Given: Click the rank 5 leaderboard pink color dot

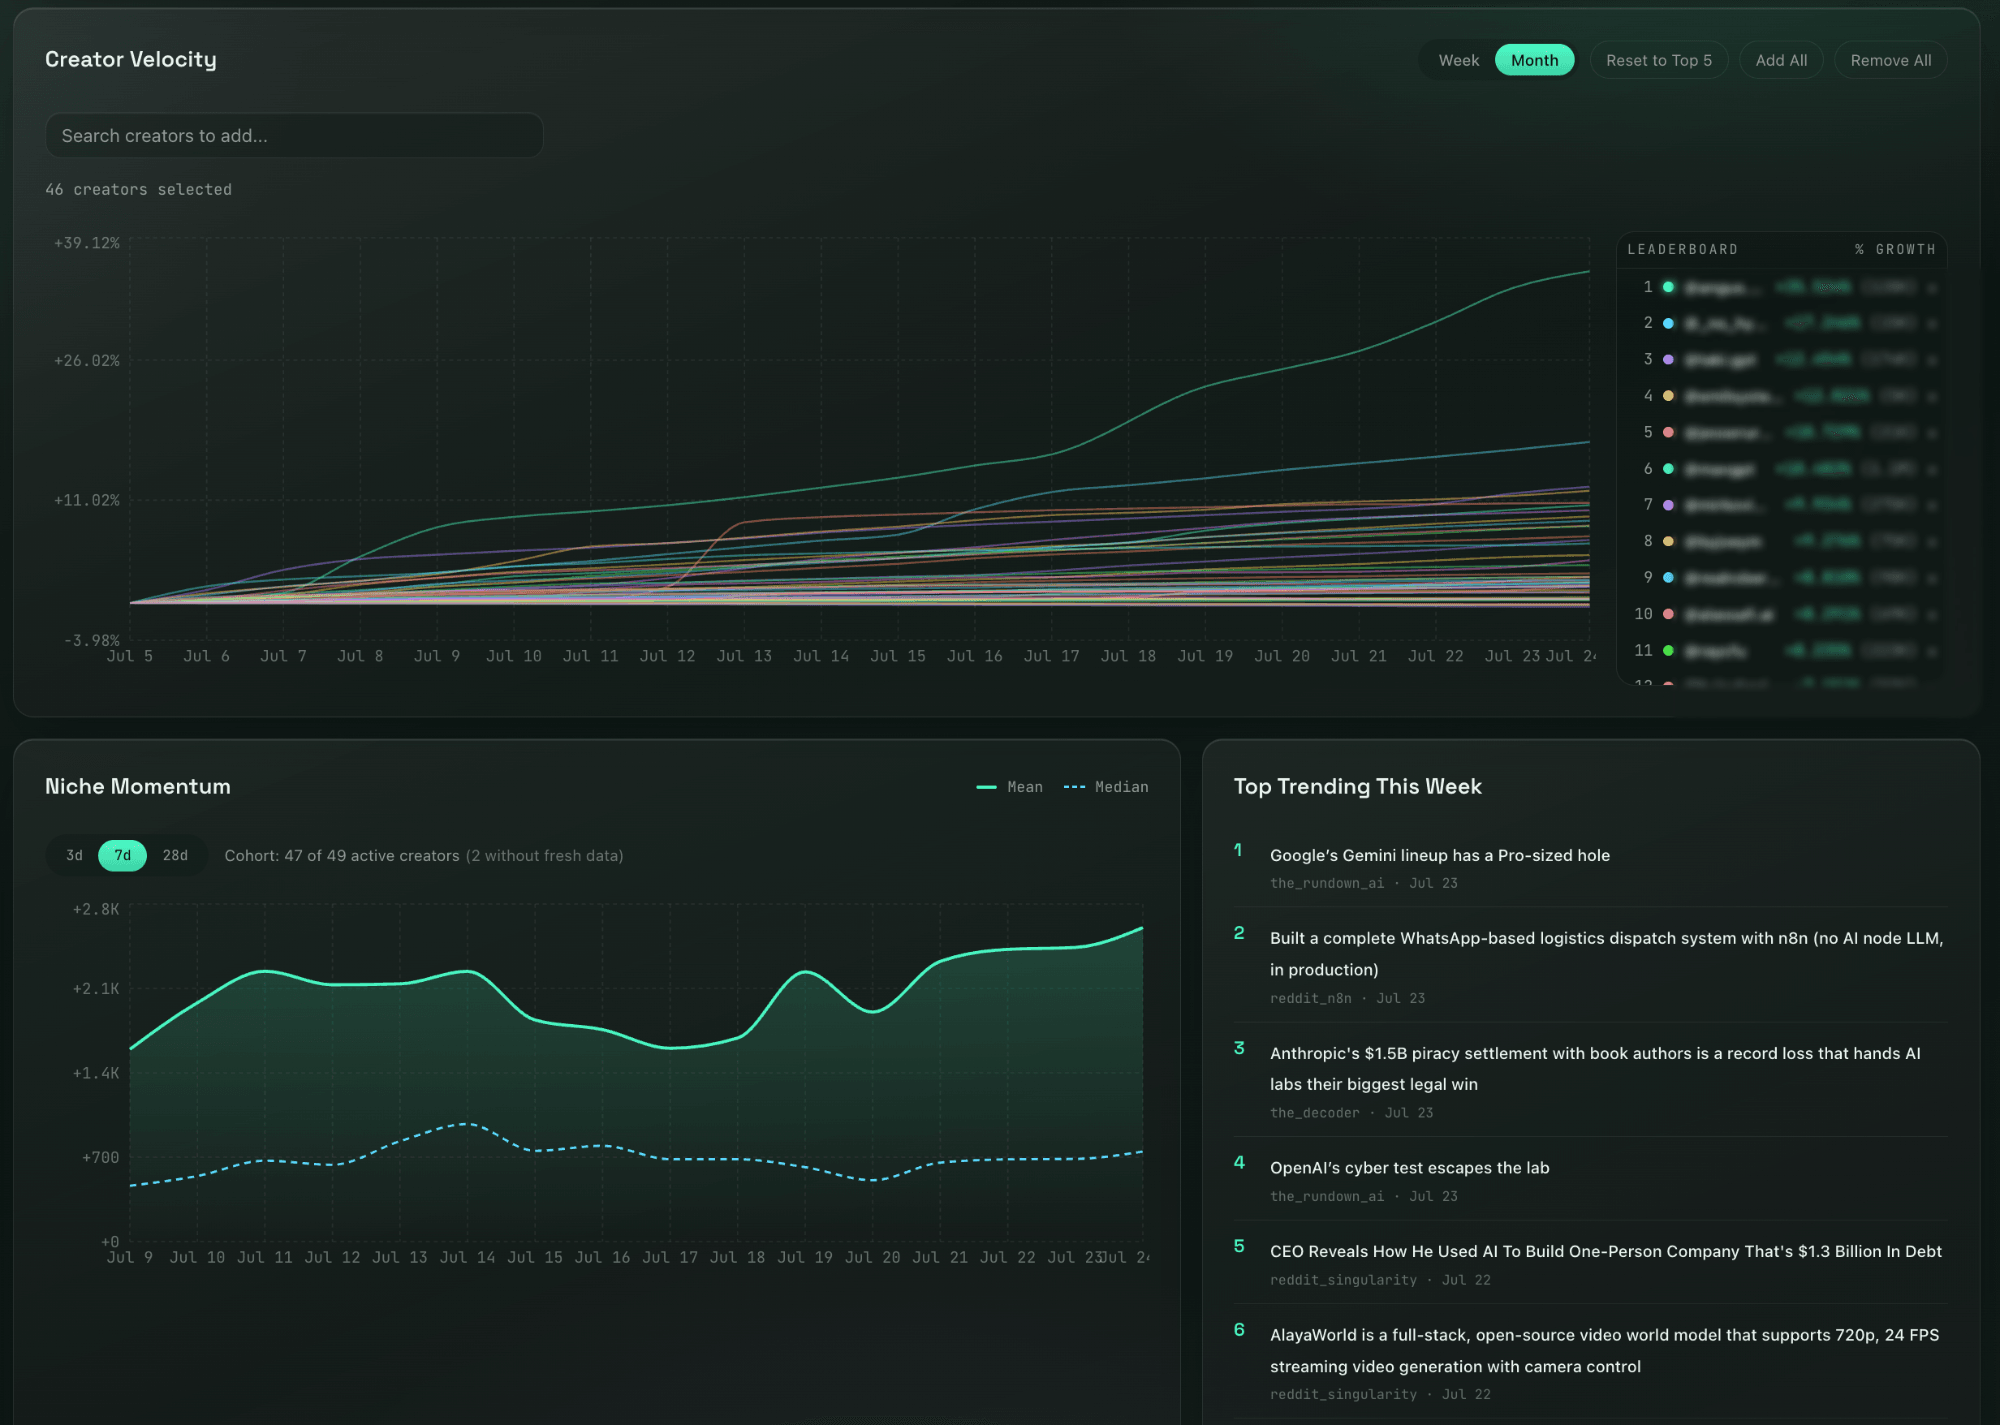Looking at the screenshot, I should [1668, 432].
